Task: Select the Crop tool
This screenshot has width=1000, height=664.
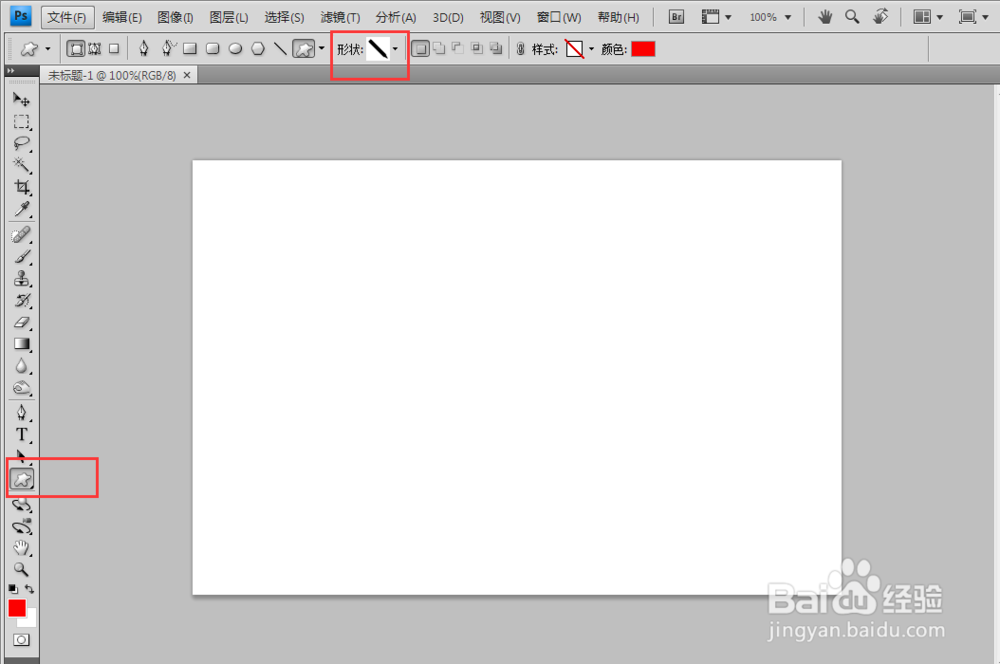Action: click(21, 187)
